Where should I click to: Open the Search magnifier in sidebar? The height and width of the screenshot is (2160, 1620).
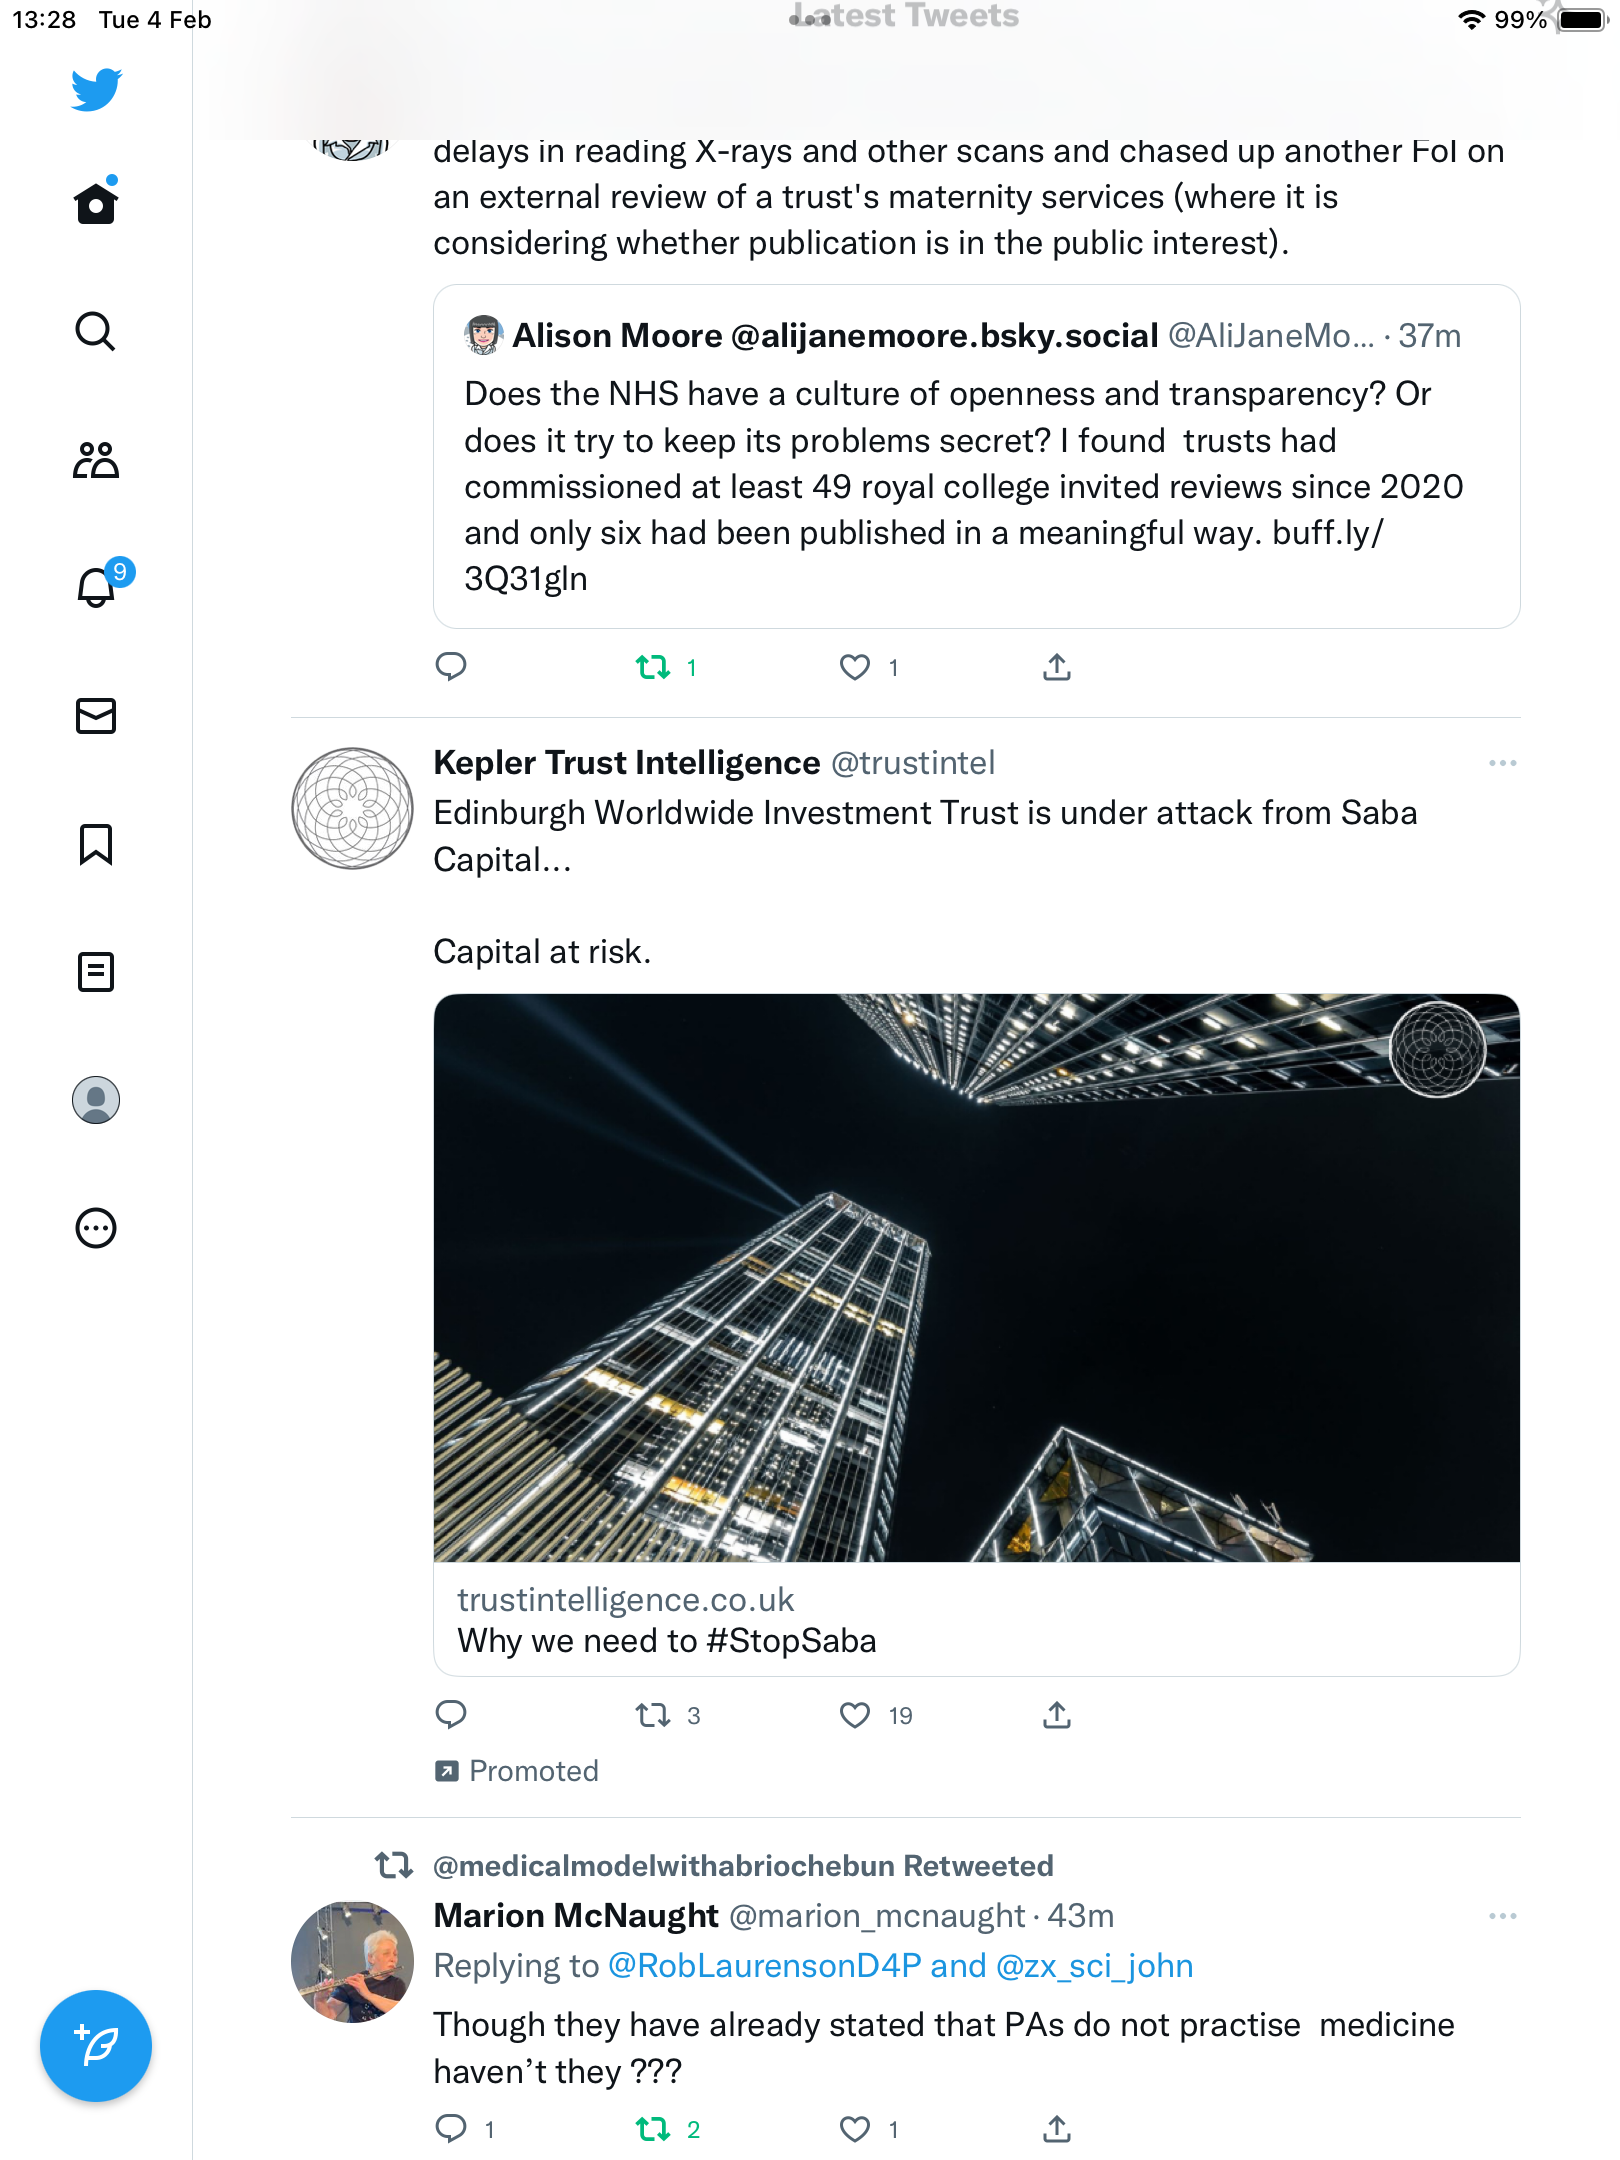[96, 331]
